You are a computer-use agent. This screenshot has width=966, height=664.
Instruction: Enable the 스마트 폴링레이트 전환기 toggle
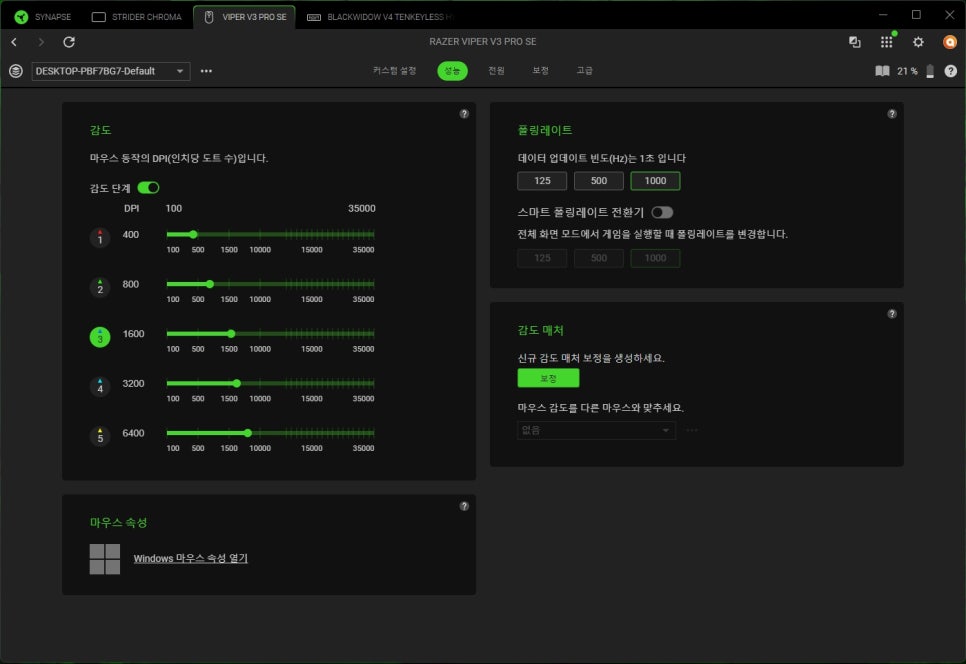point(662,212)
